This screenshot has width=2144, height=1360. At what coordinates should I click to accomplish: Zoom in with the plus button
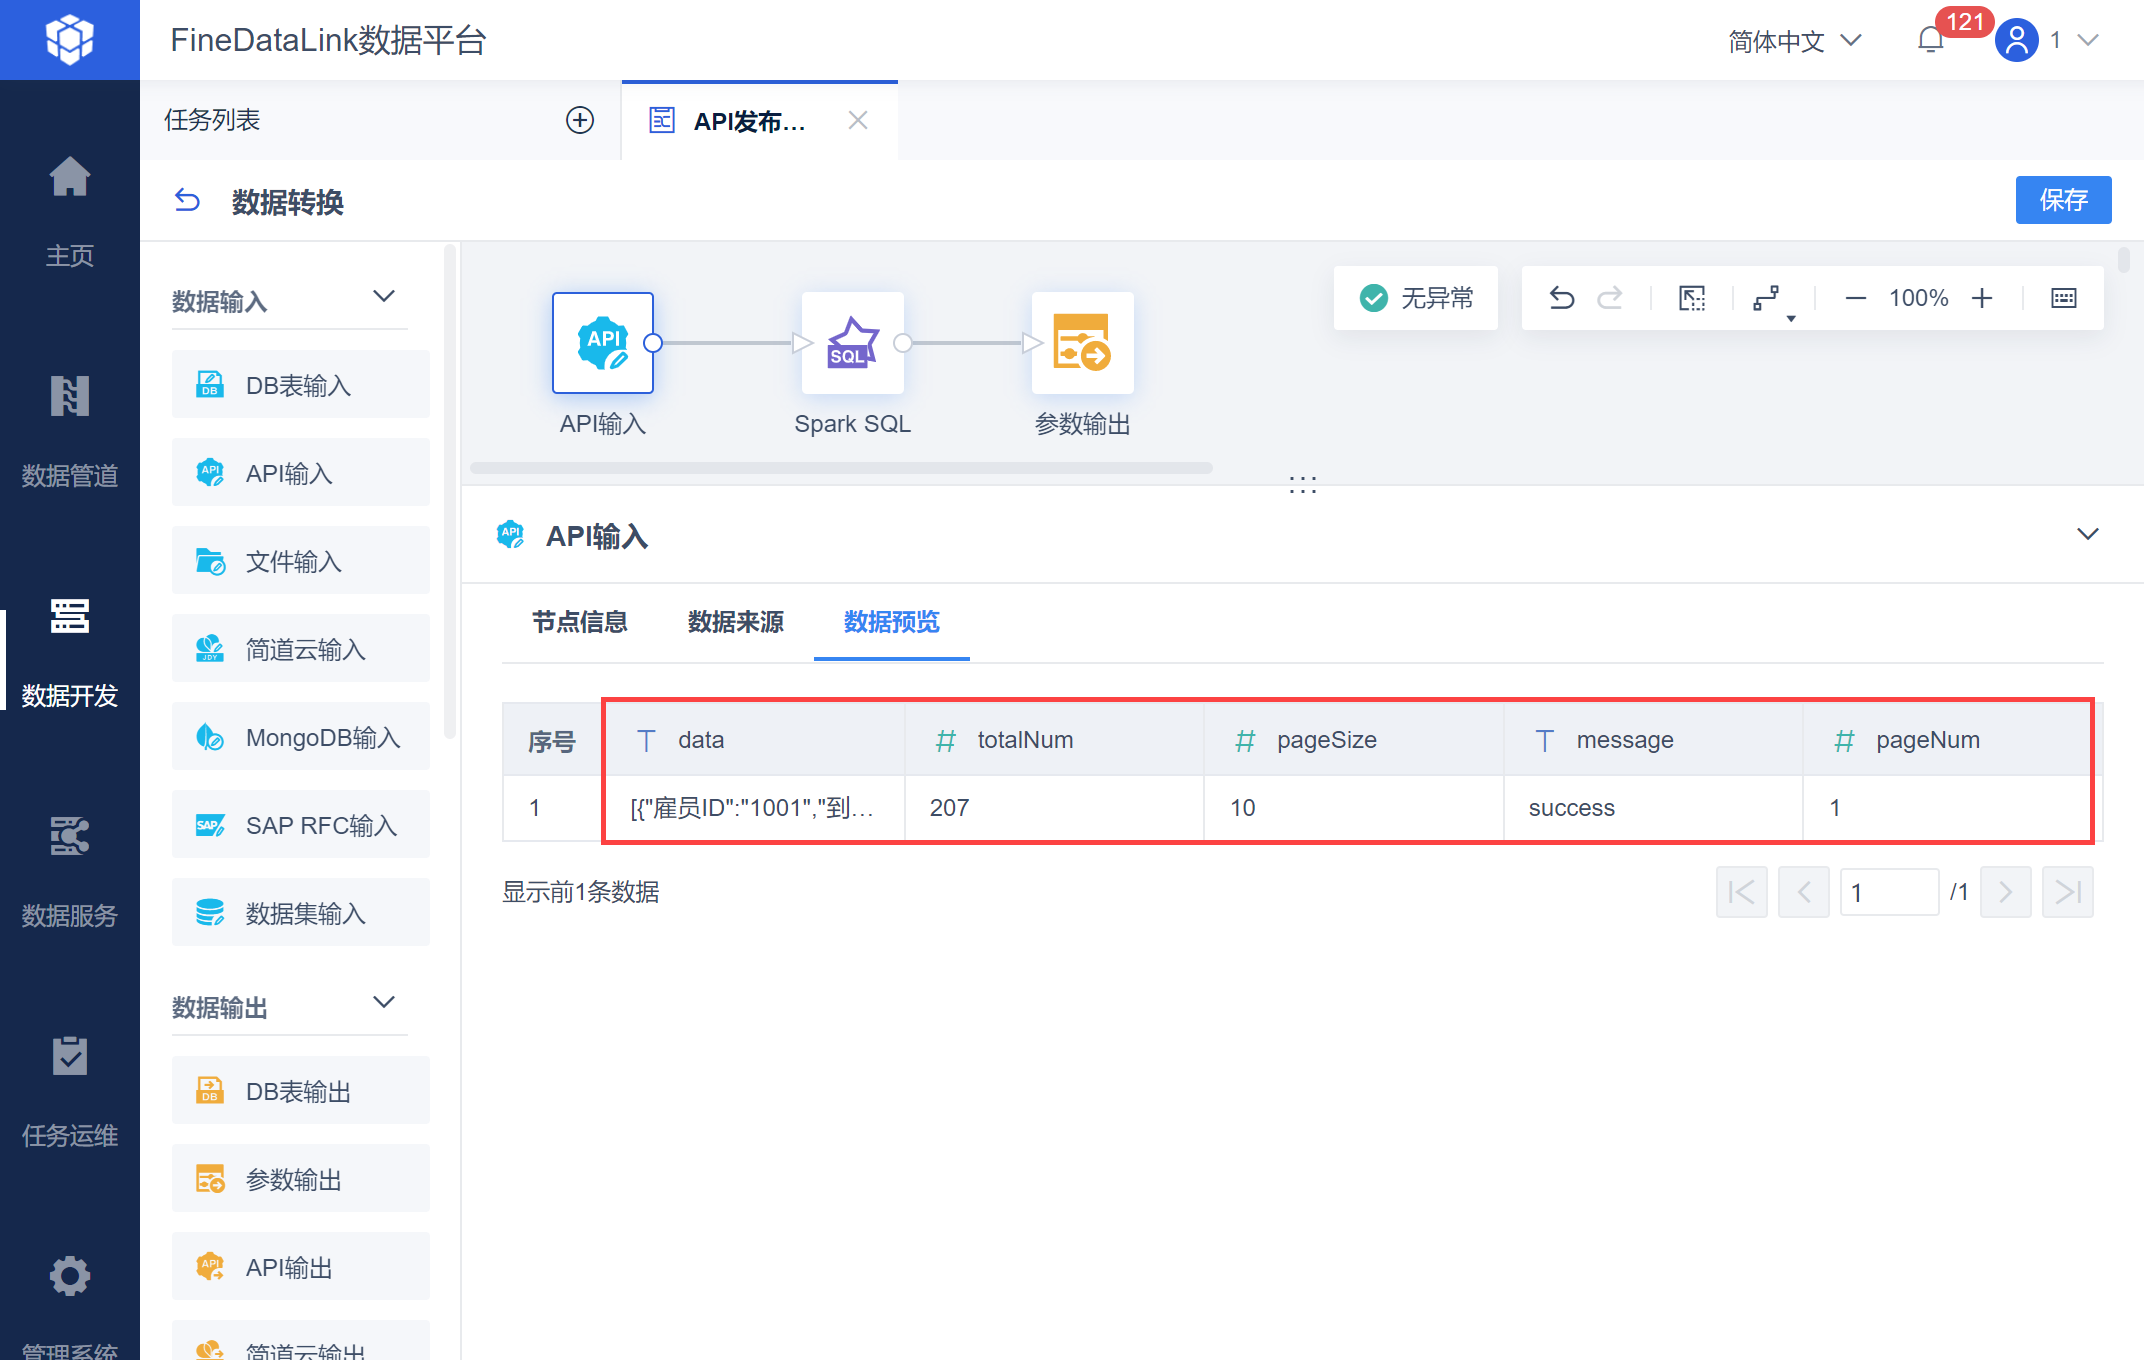[x=1982, y=298]
